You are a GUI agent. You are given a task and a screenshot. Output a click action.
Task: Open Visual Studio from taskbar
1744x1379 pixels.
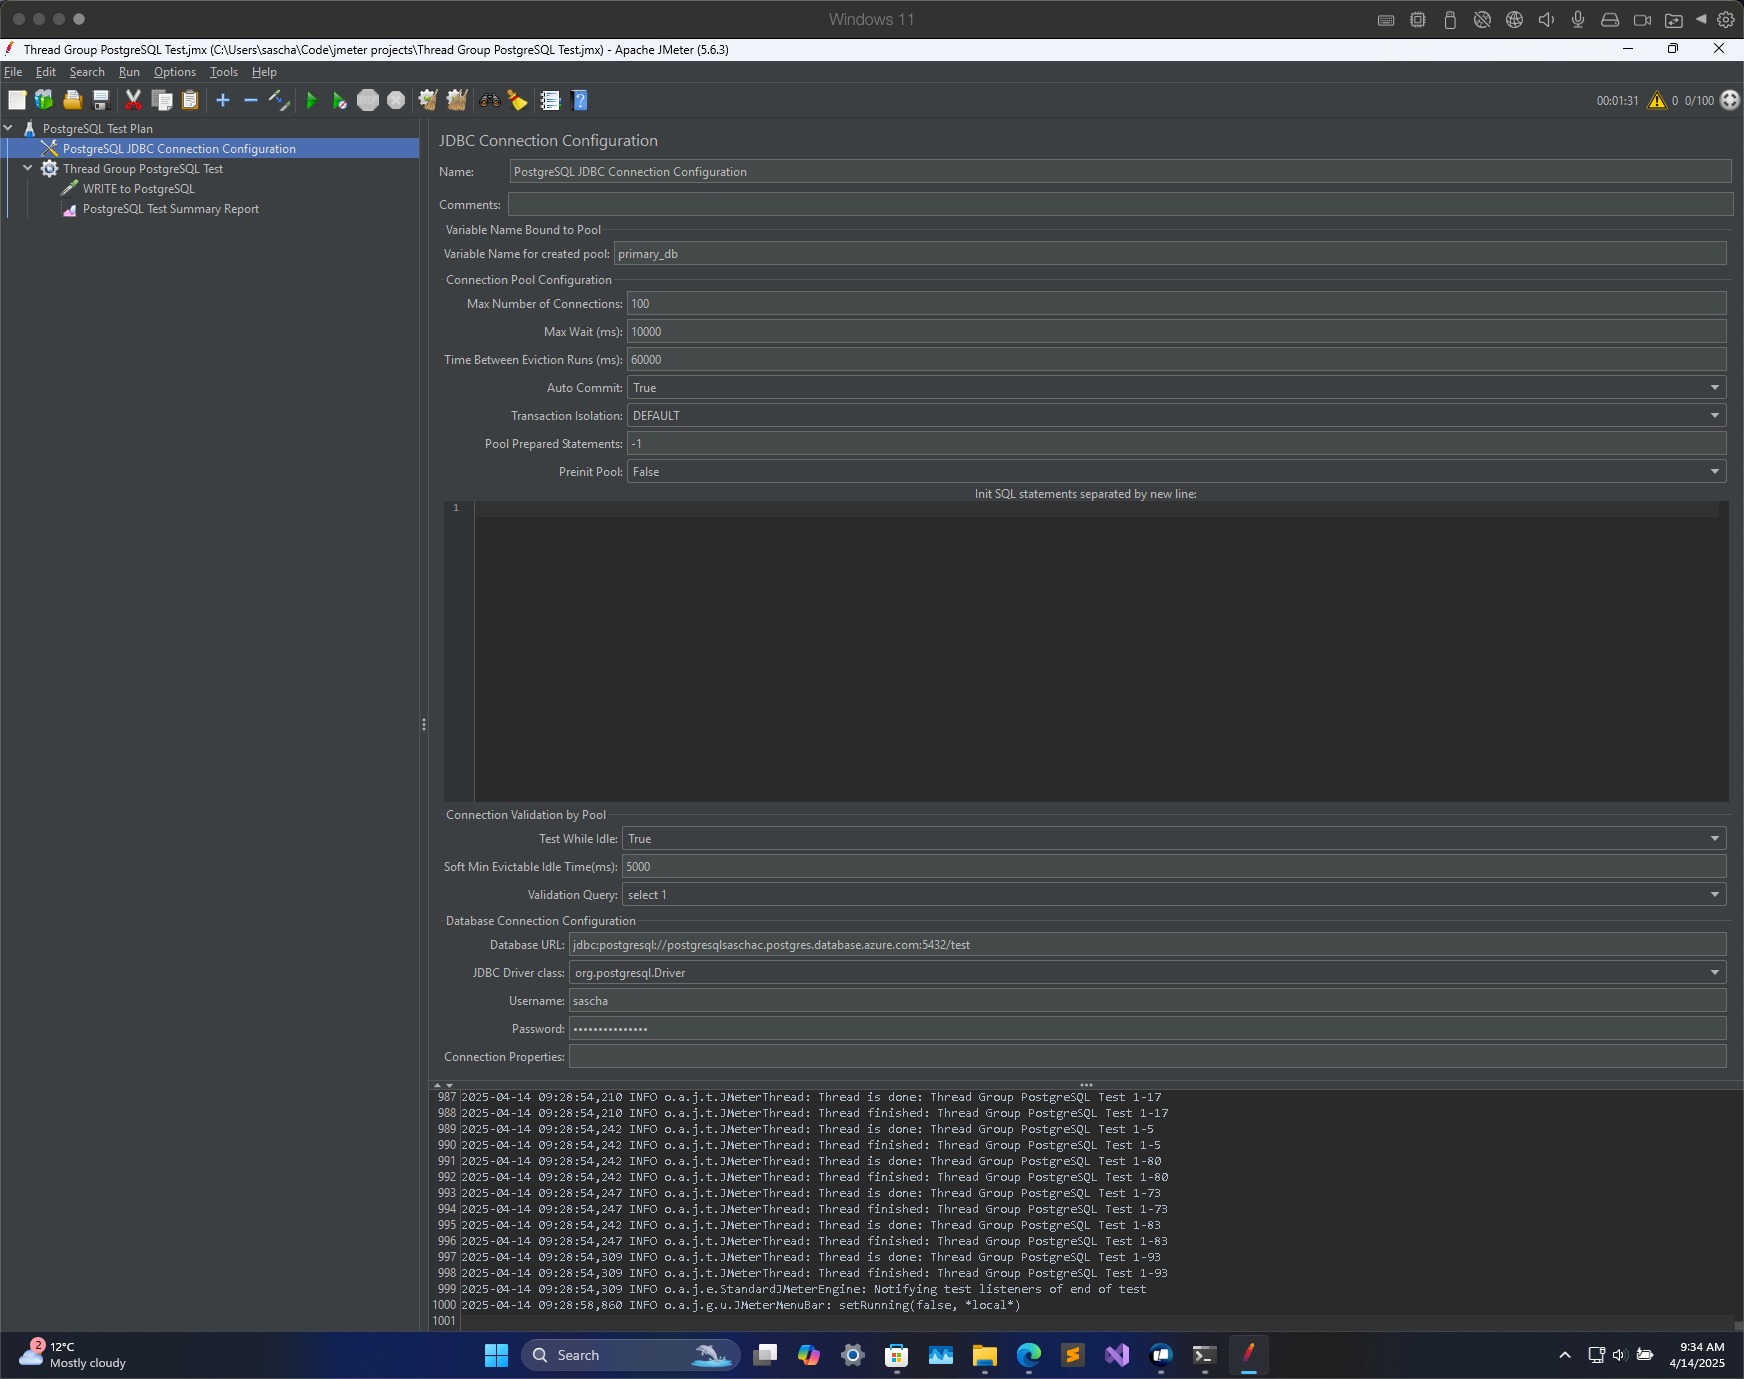[x=1117, y=1355]
